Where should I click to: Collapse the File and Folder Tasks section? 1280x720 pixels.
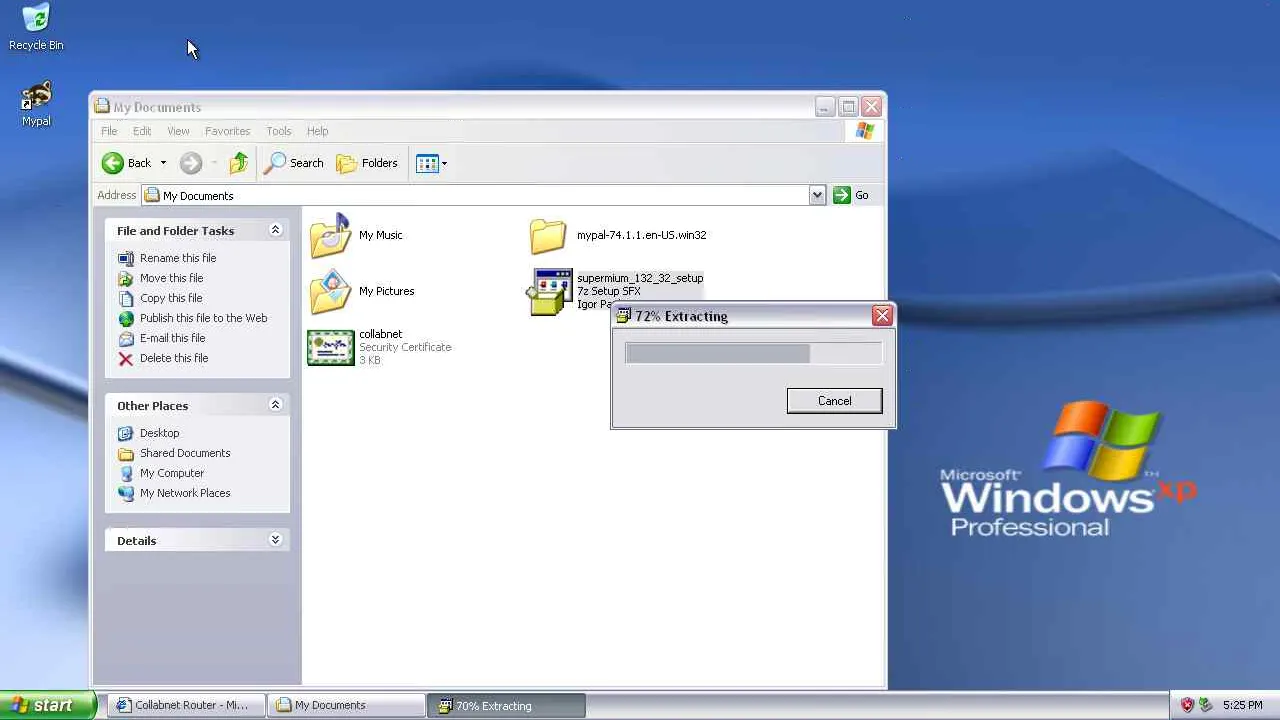click(275, 230)
